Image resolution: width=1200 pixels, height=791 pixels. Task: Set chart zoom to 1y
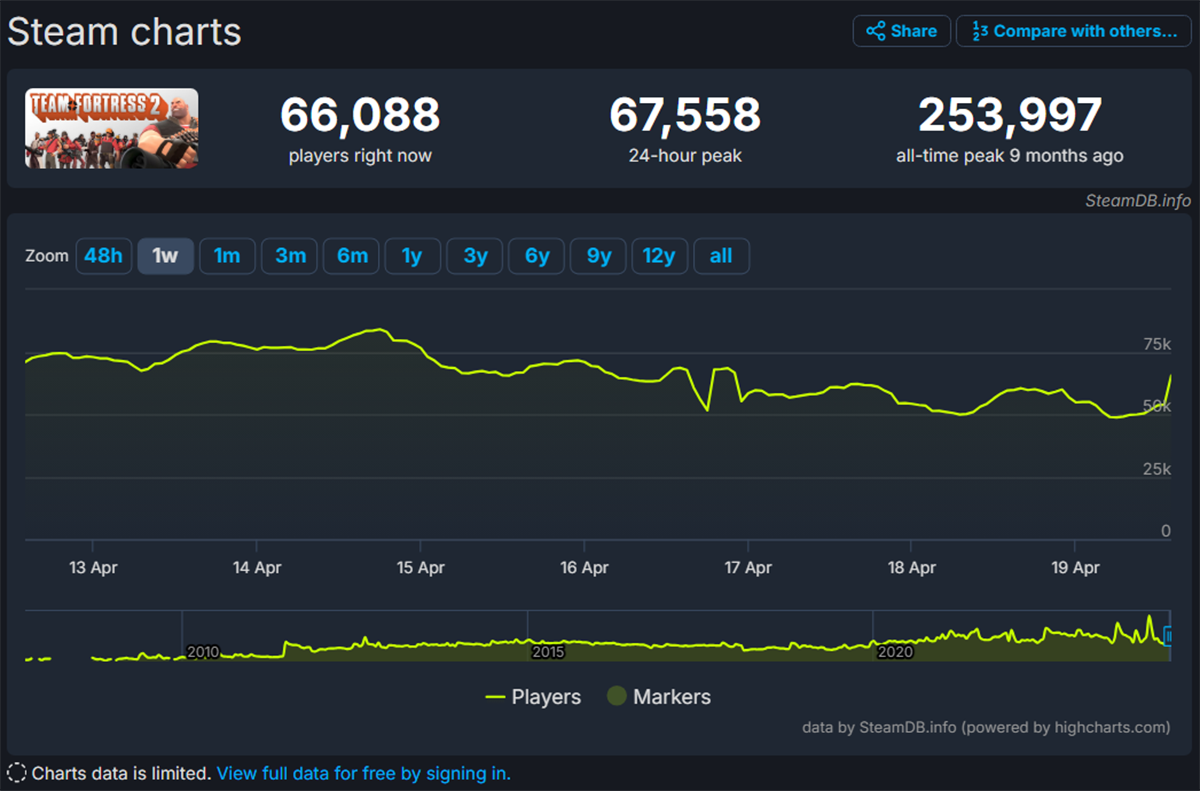point(412,256)
